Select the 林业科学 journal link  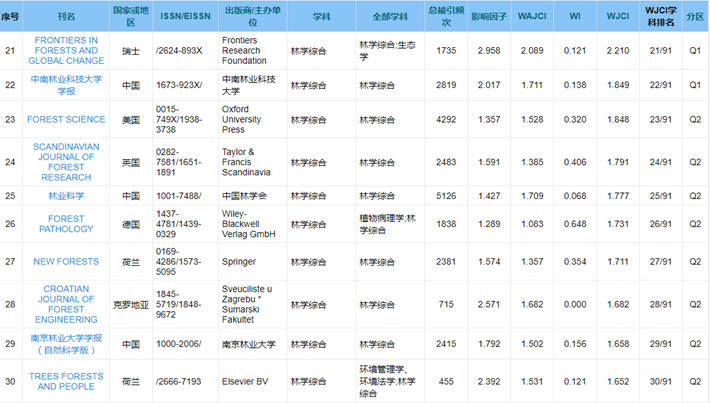[x=66, y=196]
